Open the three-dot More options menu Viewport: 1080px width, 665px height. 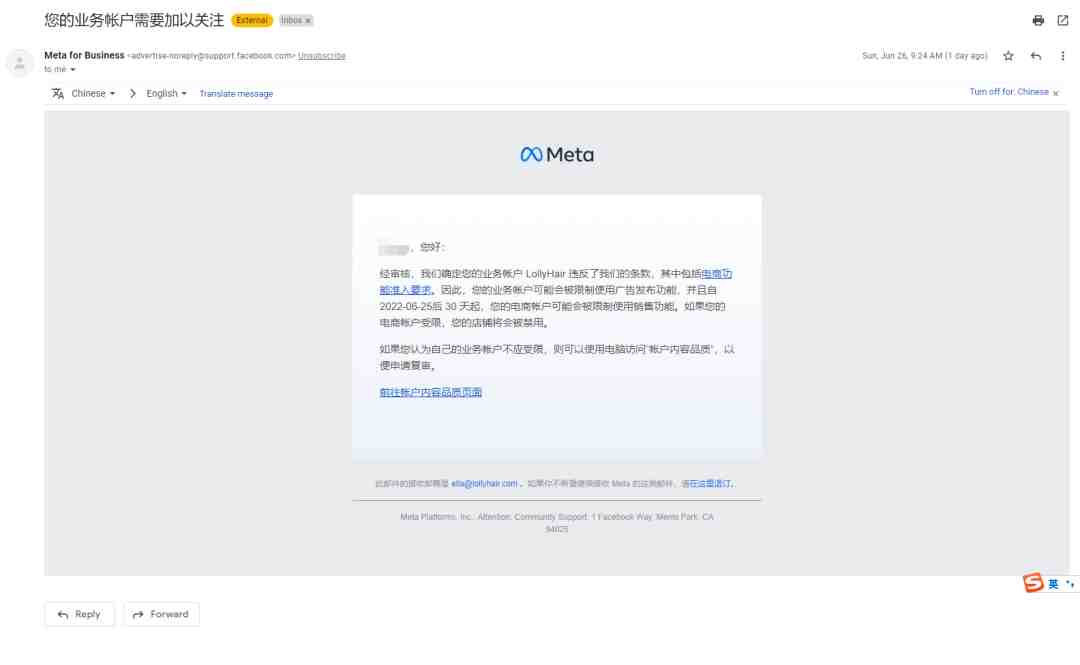[1063, 56]
